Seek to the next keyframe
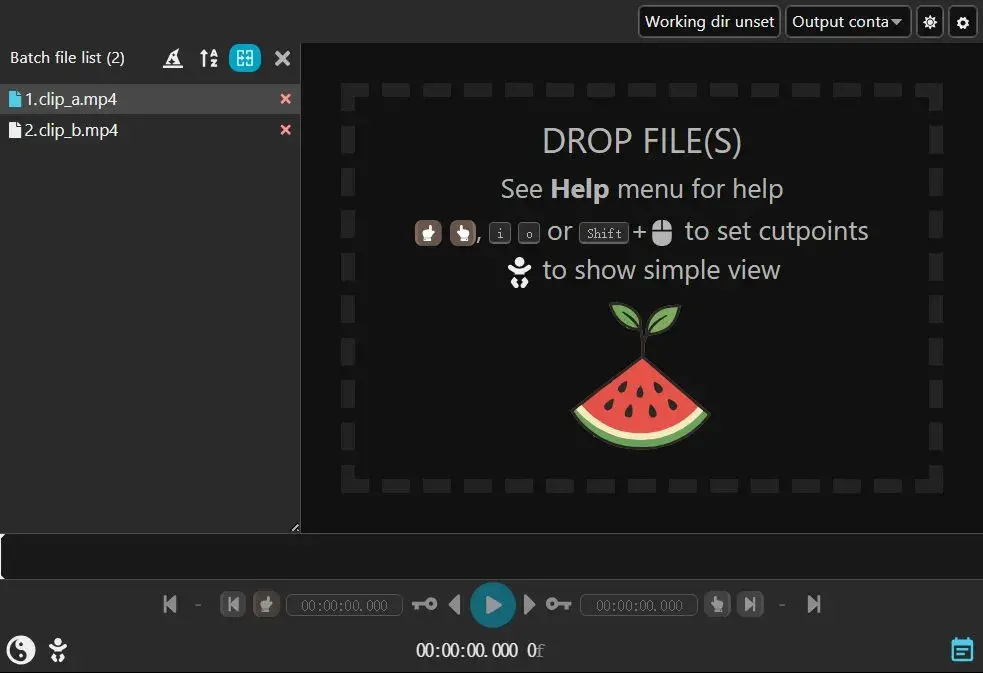 (x=558, y=605)
